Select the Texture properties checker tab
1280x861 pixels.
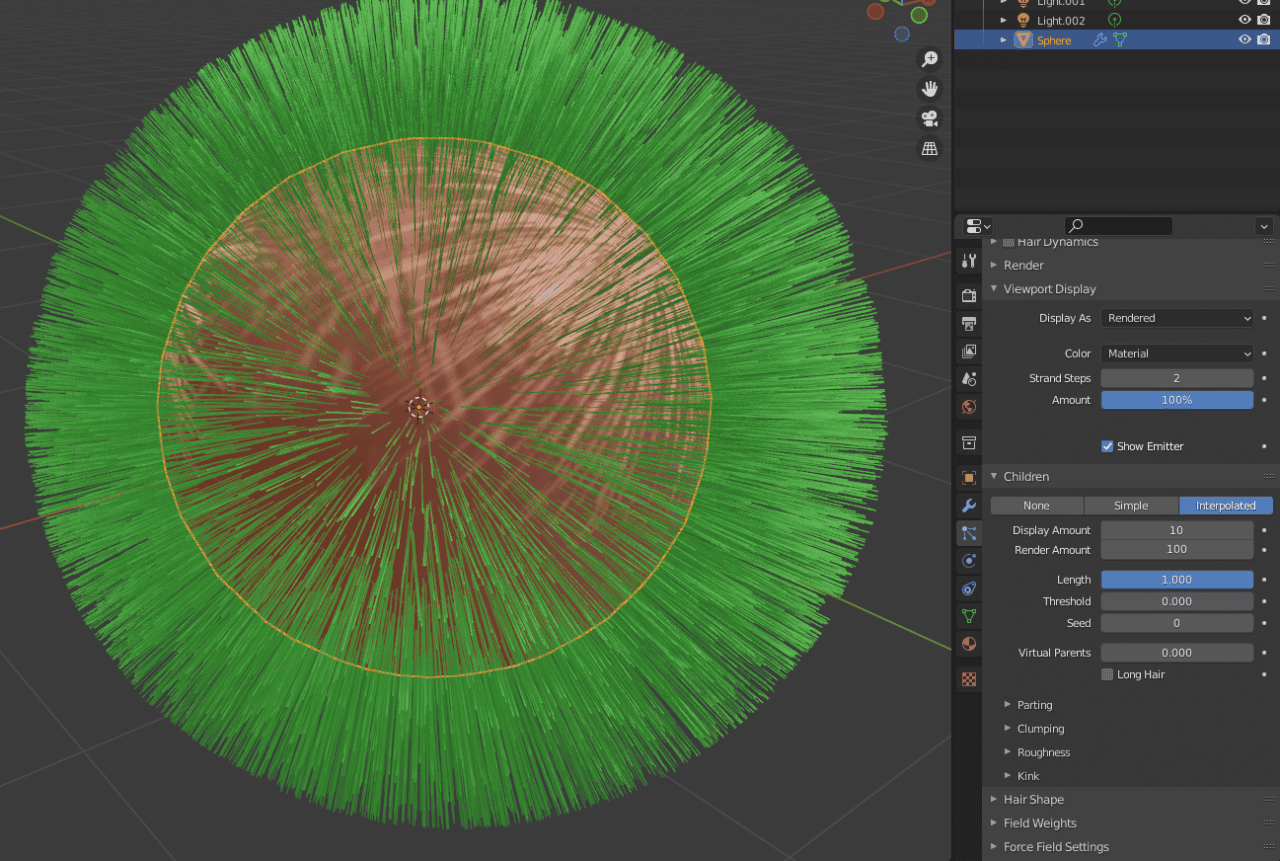[967, 679]
